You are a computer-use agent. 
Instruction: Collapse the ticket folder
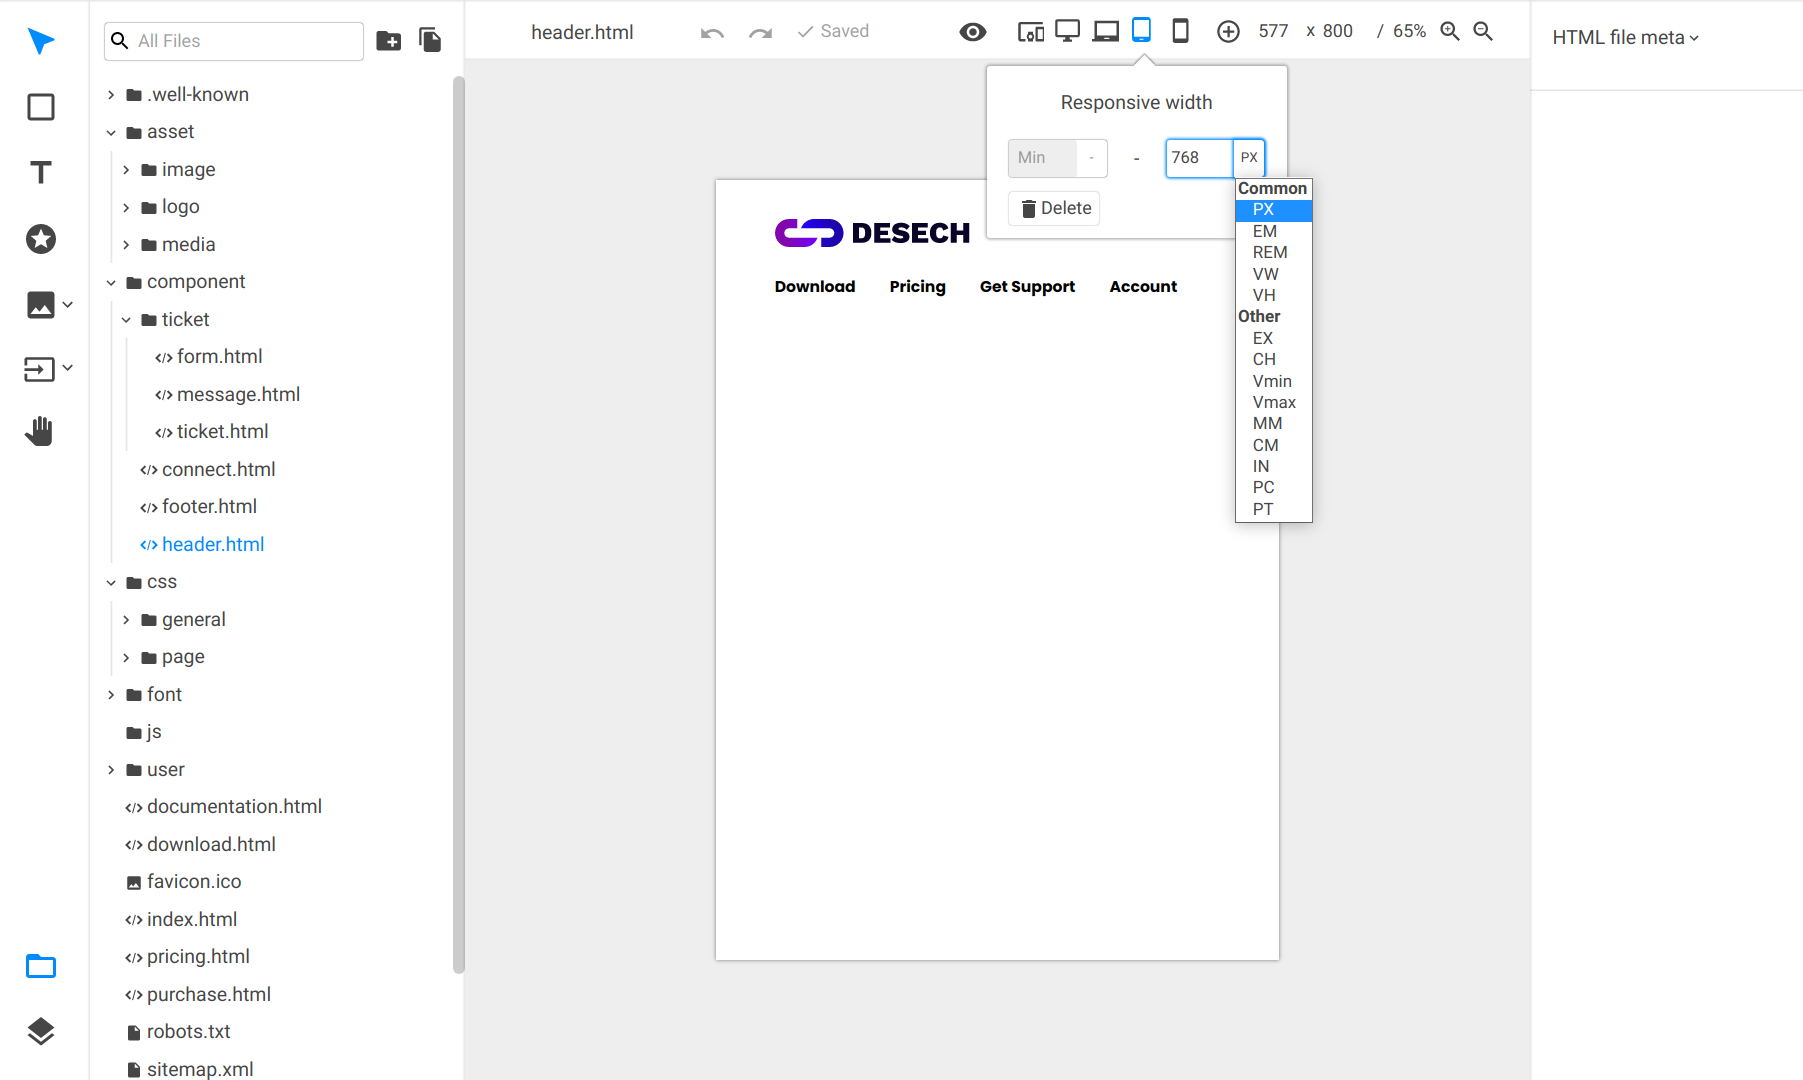[126, 320]
